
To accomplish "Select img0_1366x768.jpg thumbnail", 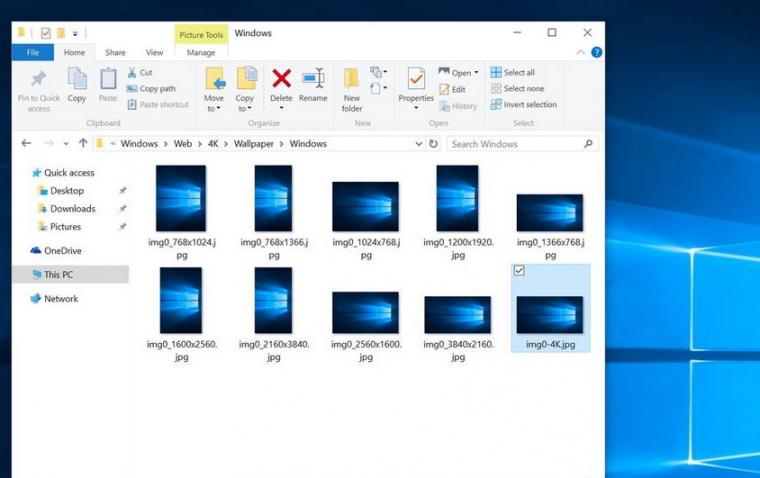I will point(550,213).
